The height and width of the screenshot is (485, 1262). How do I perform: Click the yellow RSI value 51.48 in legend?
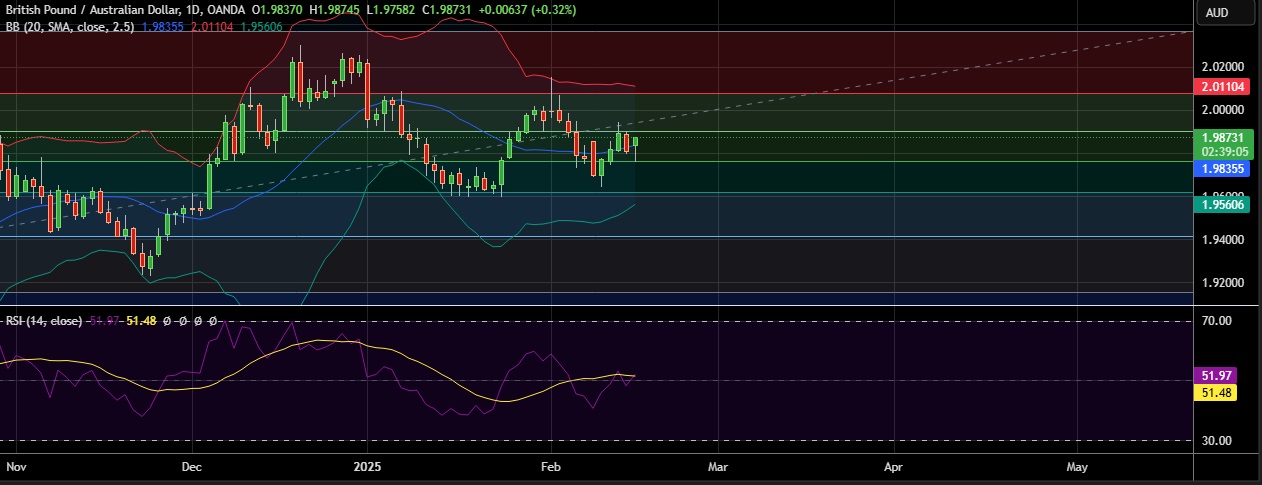[x=142, y=321]
